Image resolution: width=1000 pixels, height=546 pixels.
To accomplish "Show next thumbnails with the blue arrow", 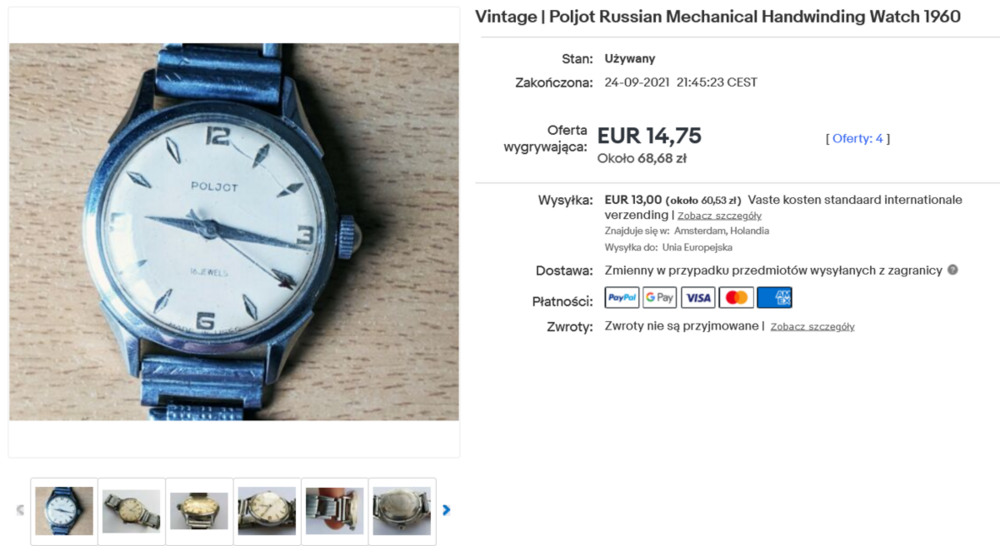I will 446,510.
